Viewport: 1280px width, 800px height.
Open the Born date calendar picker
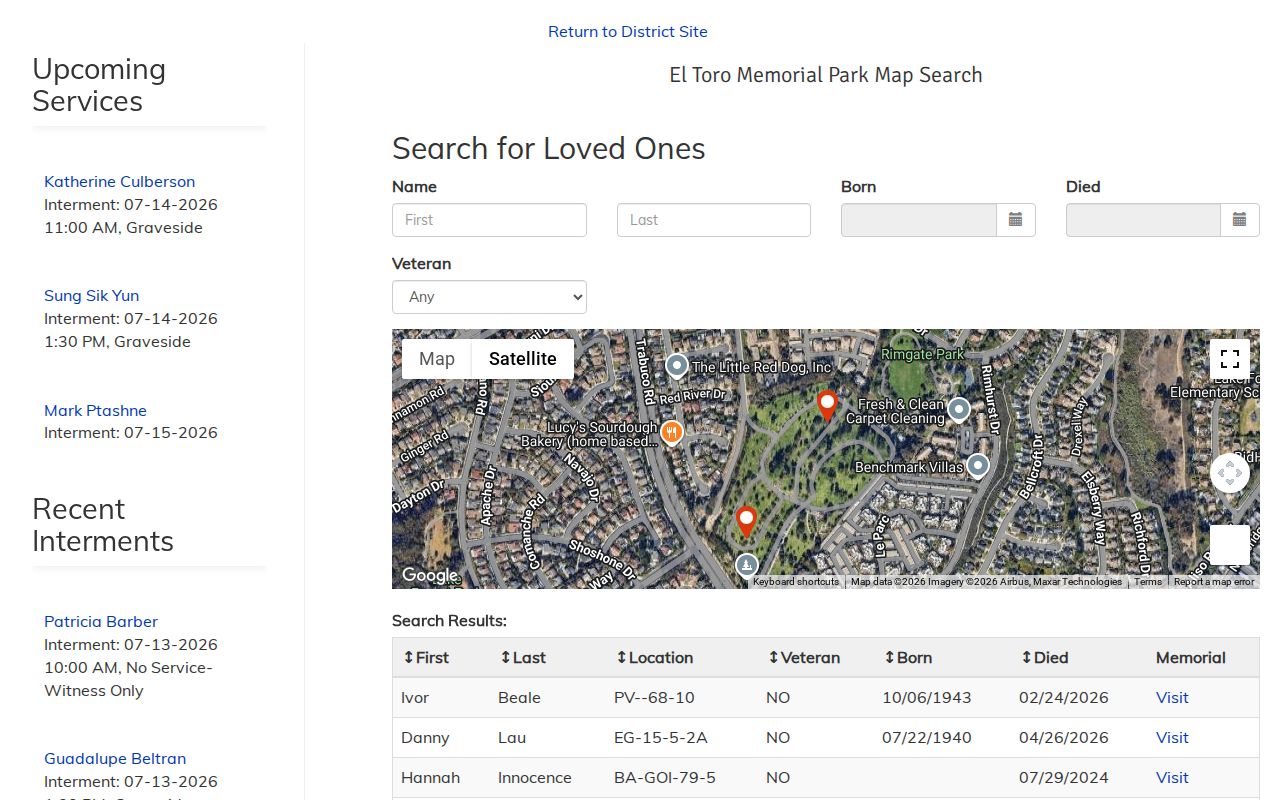[x=1015, y=220]
